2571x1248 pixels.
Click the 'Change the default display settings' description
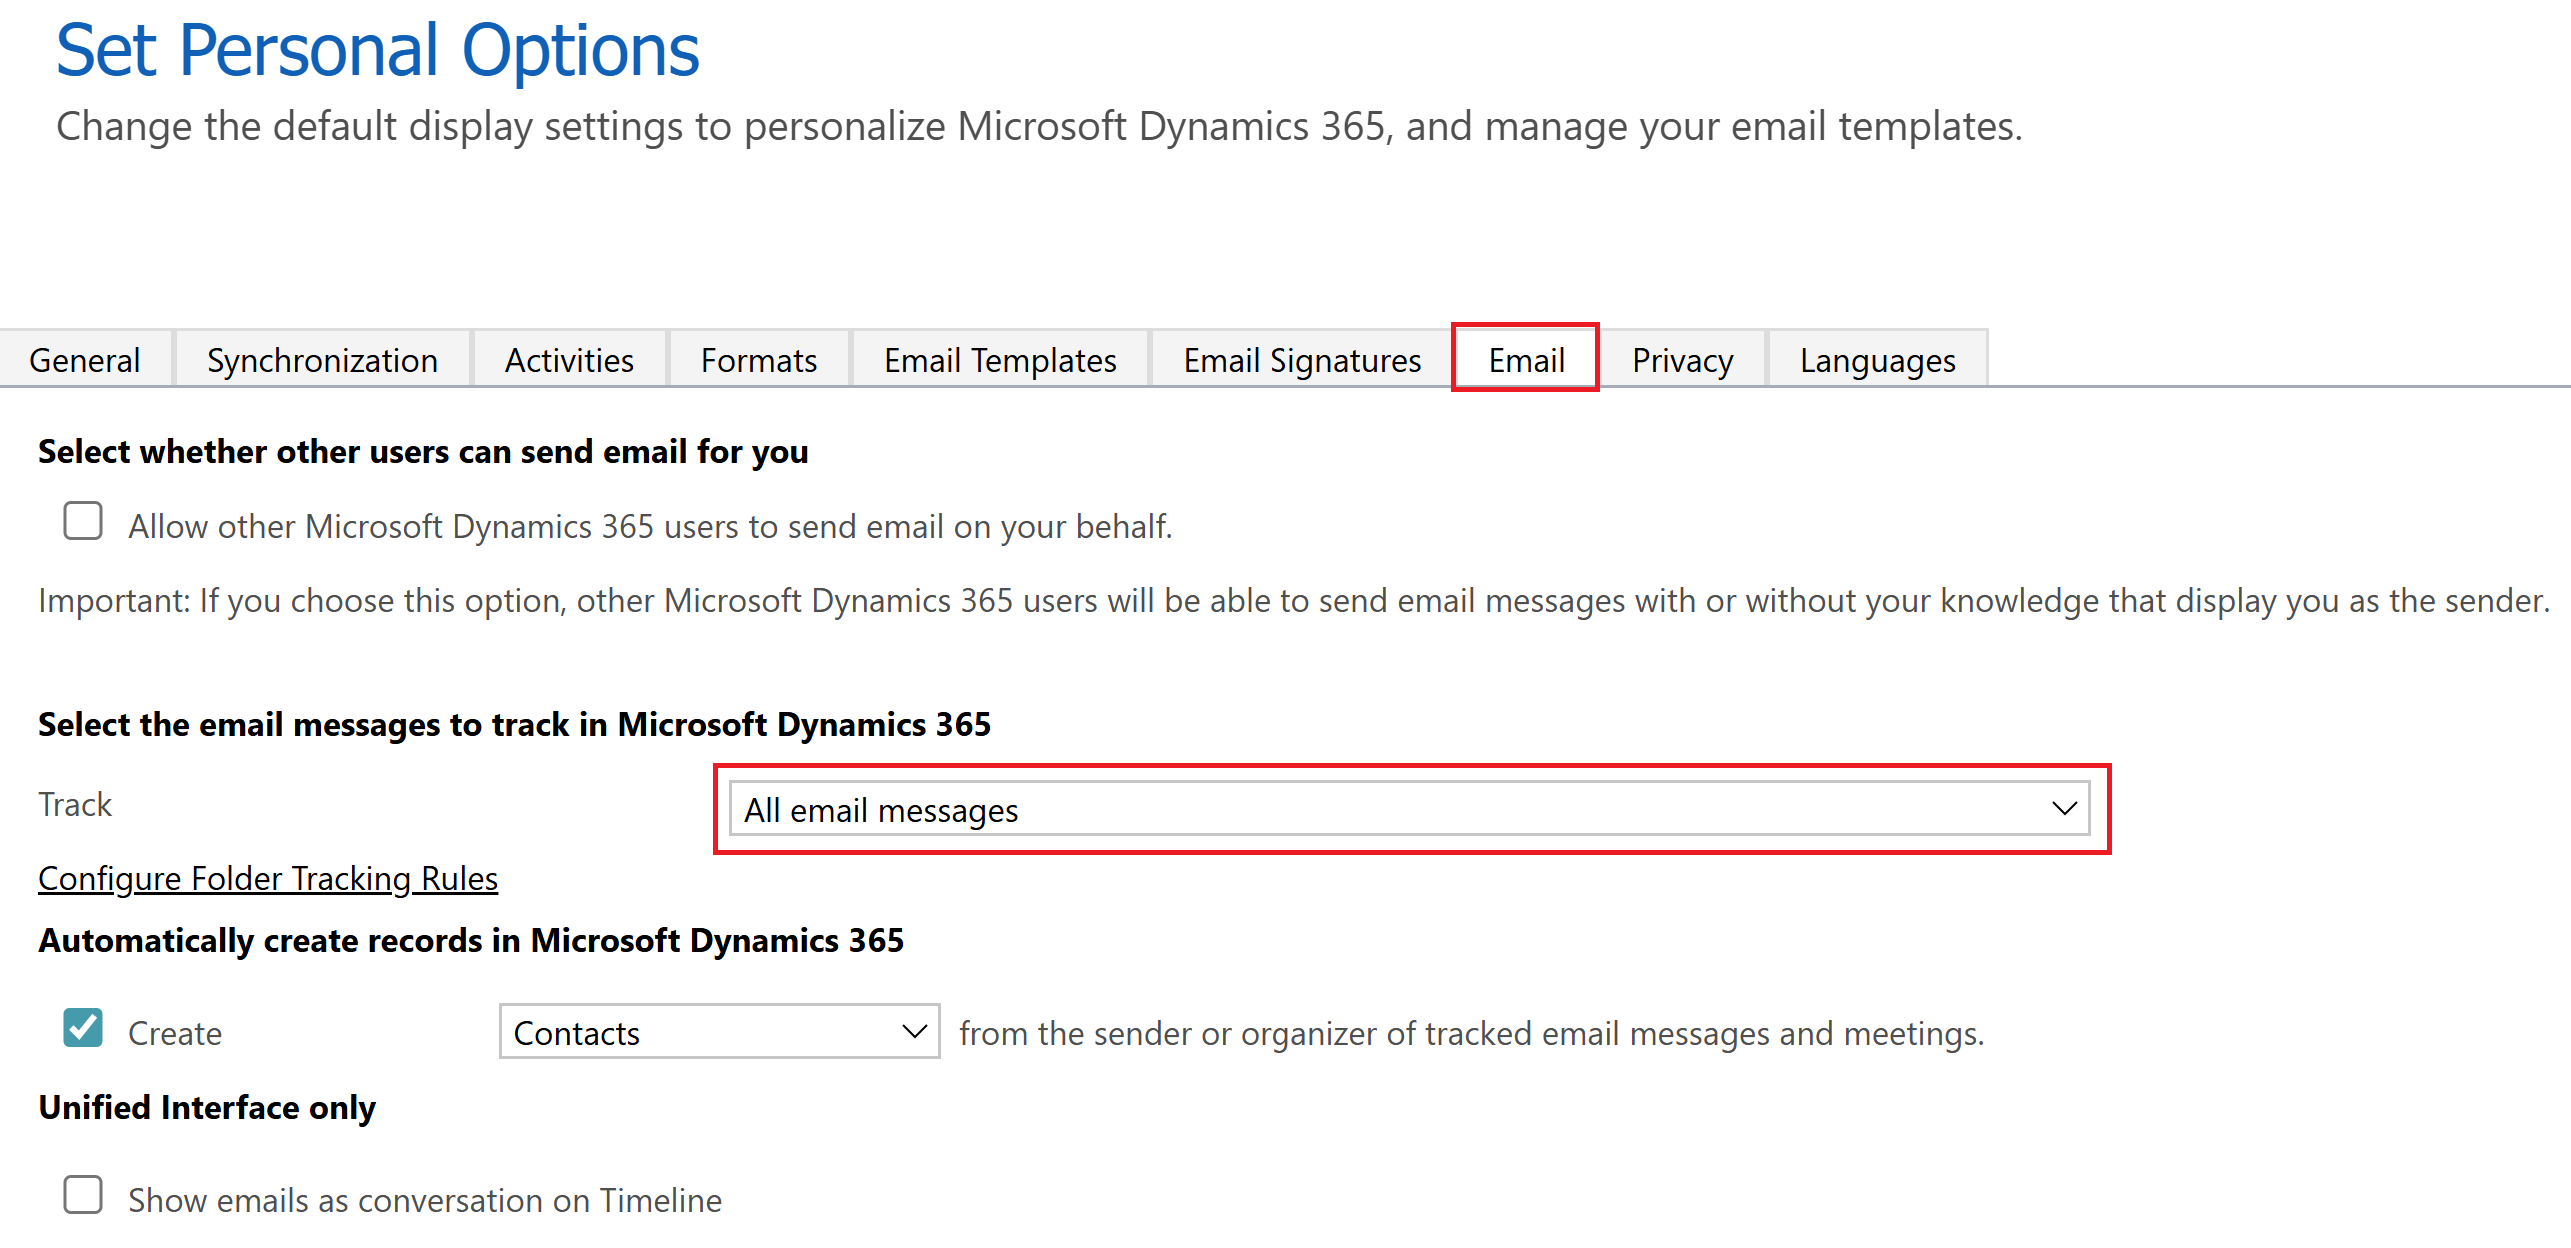pos(1039,127)
